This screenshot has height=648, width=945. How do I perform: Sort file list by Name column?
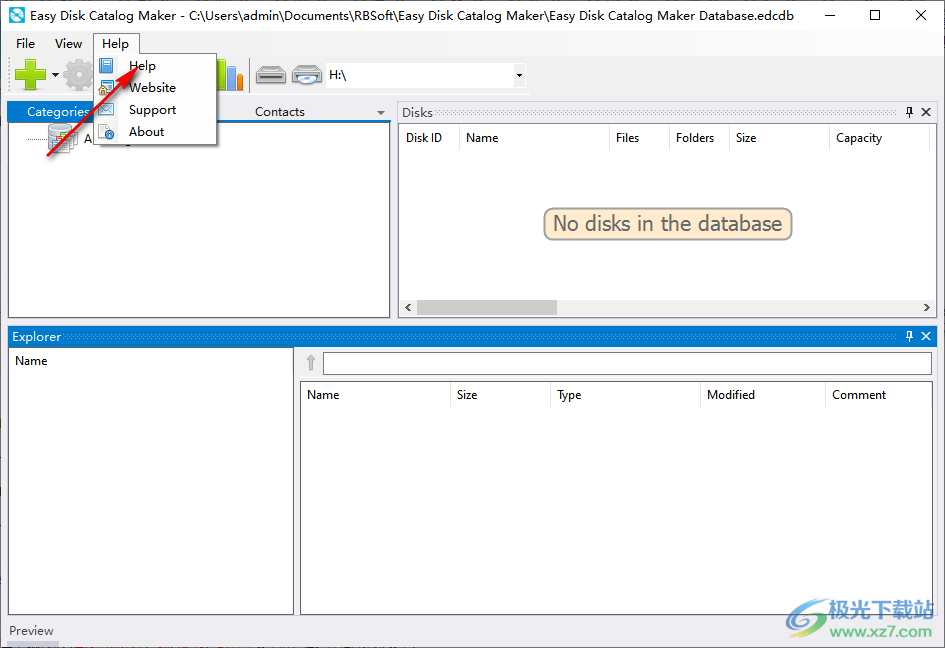375,395
